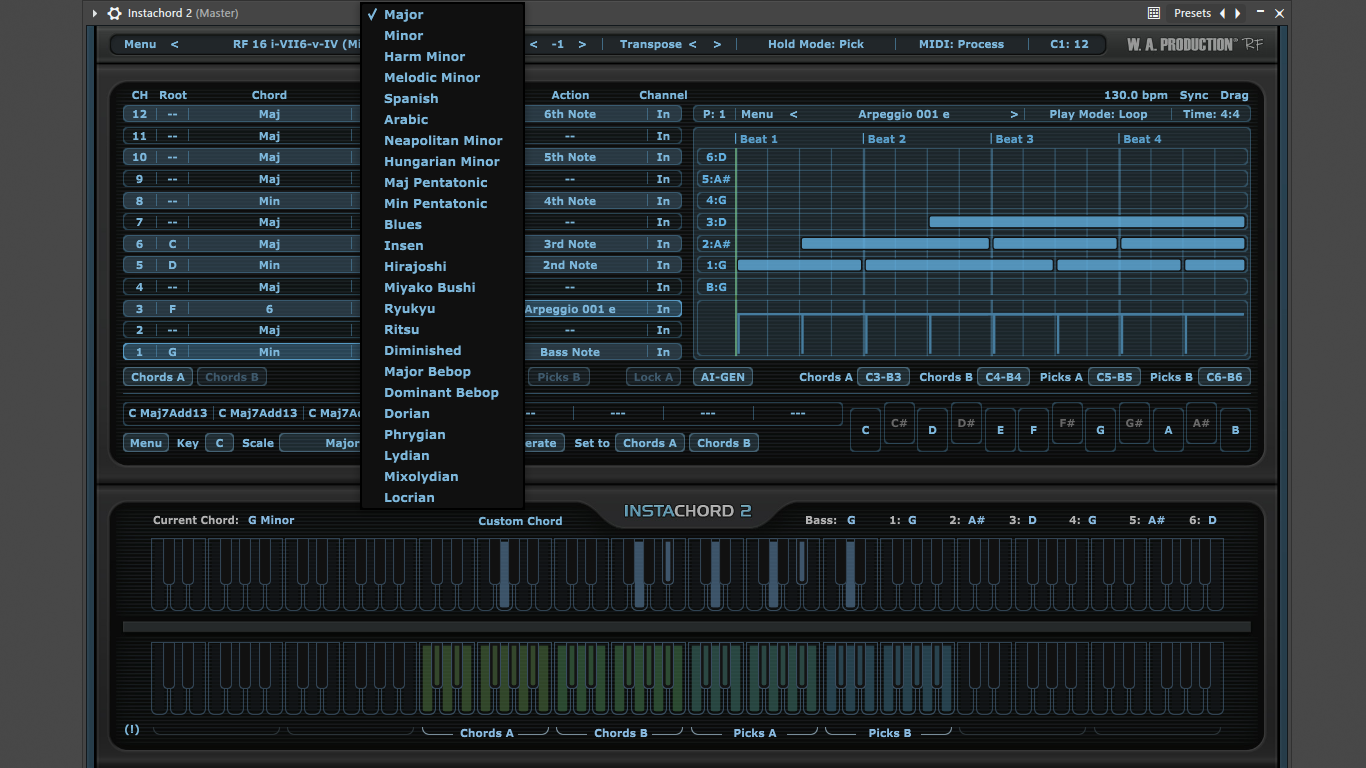Select Hungarian Minor from scale list
The image size is (1366, 768).
(x=442, y=161)
